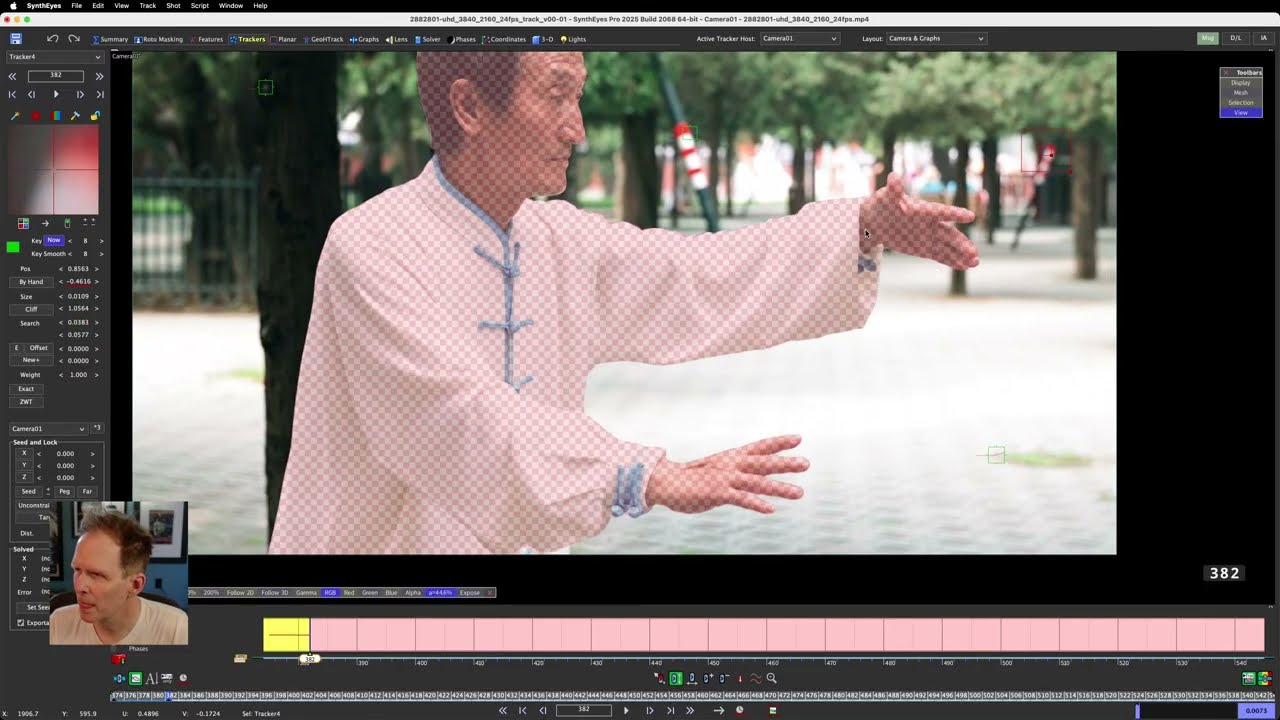Screen dimensions: 1280x720
Task: Click the By Hand button
Action: 31,282
